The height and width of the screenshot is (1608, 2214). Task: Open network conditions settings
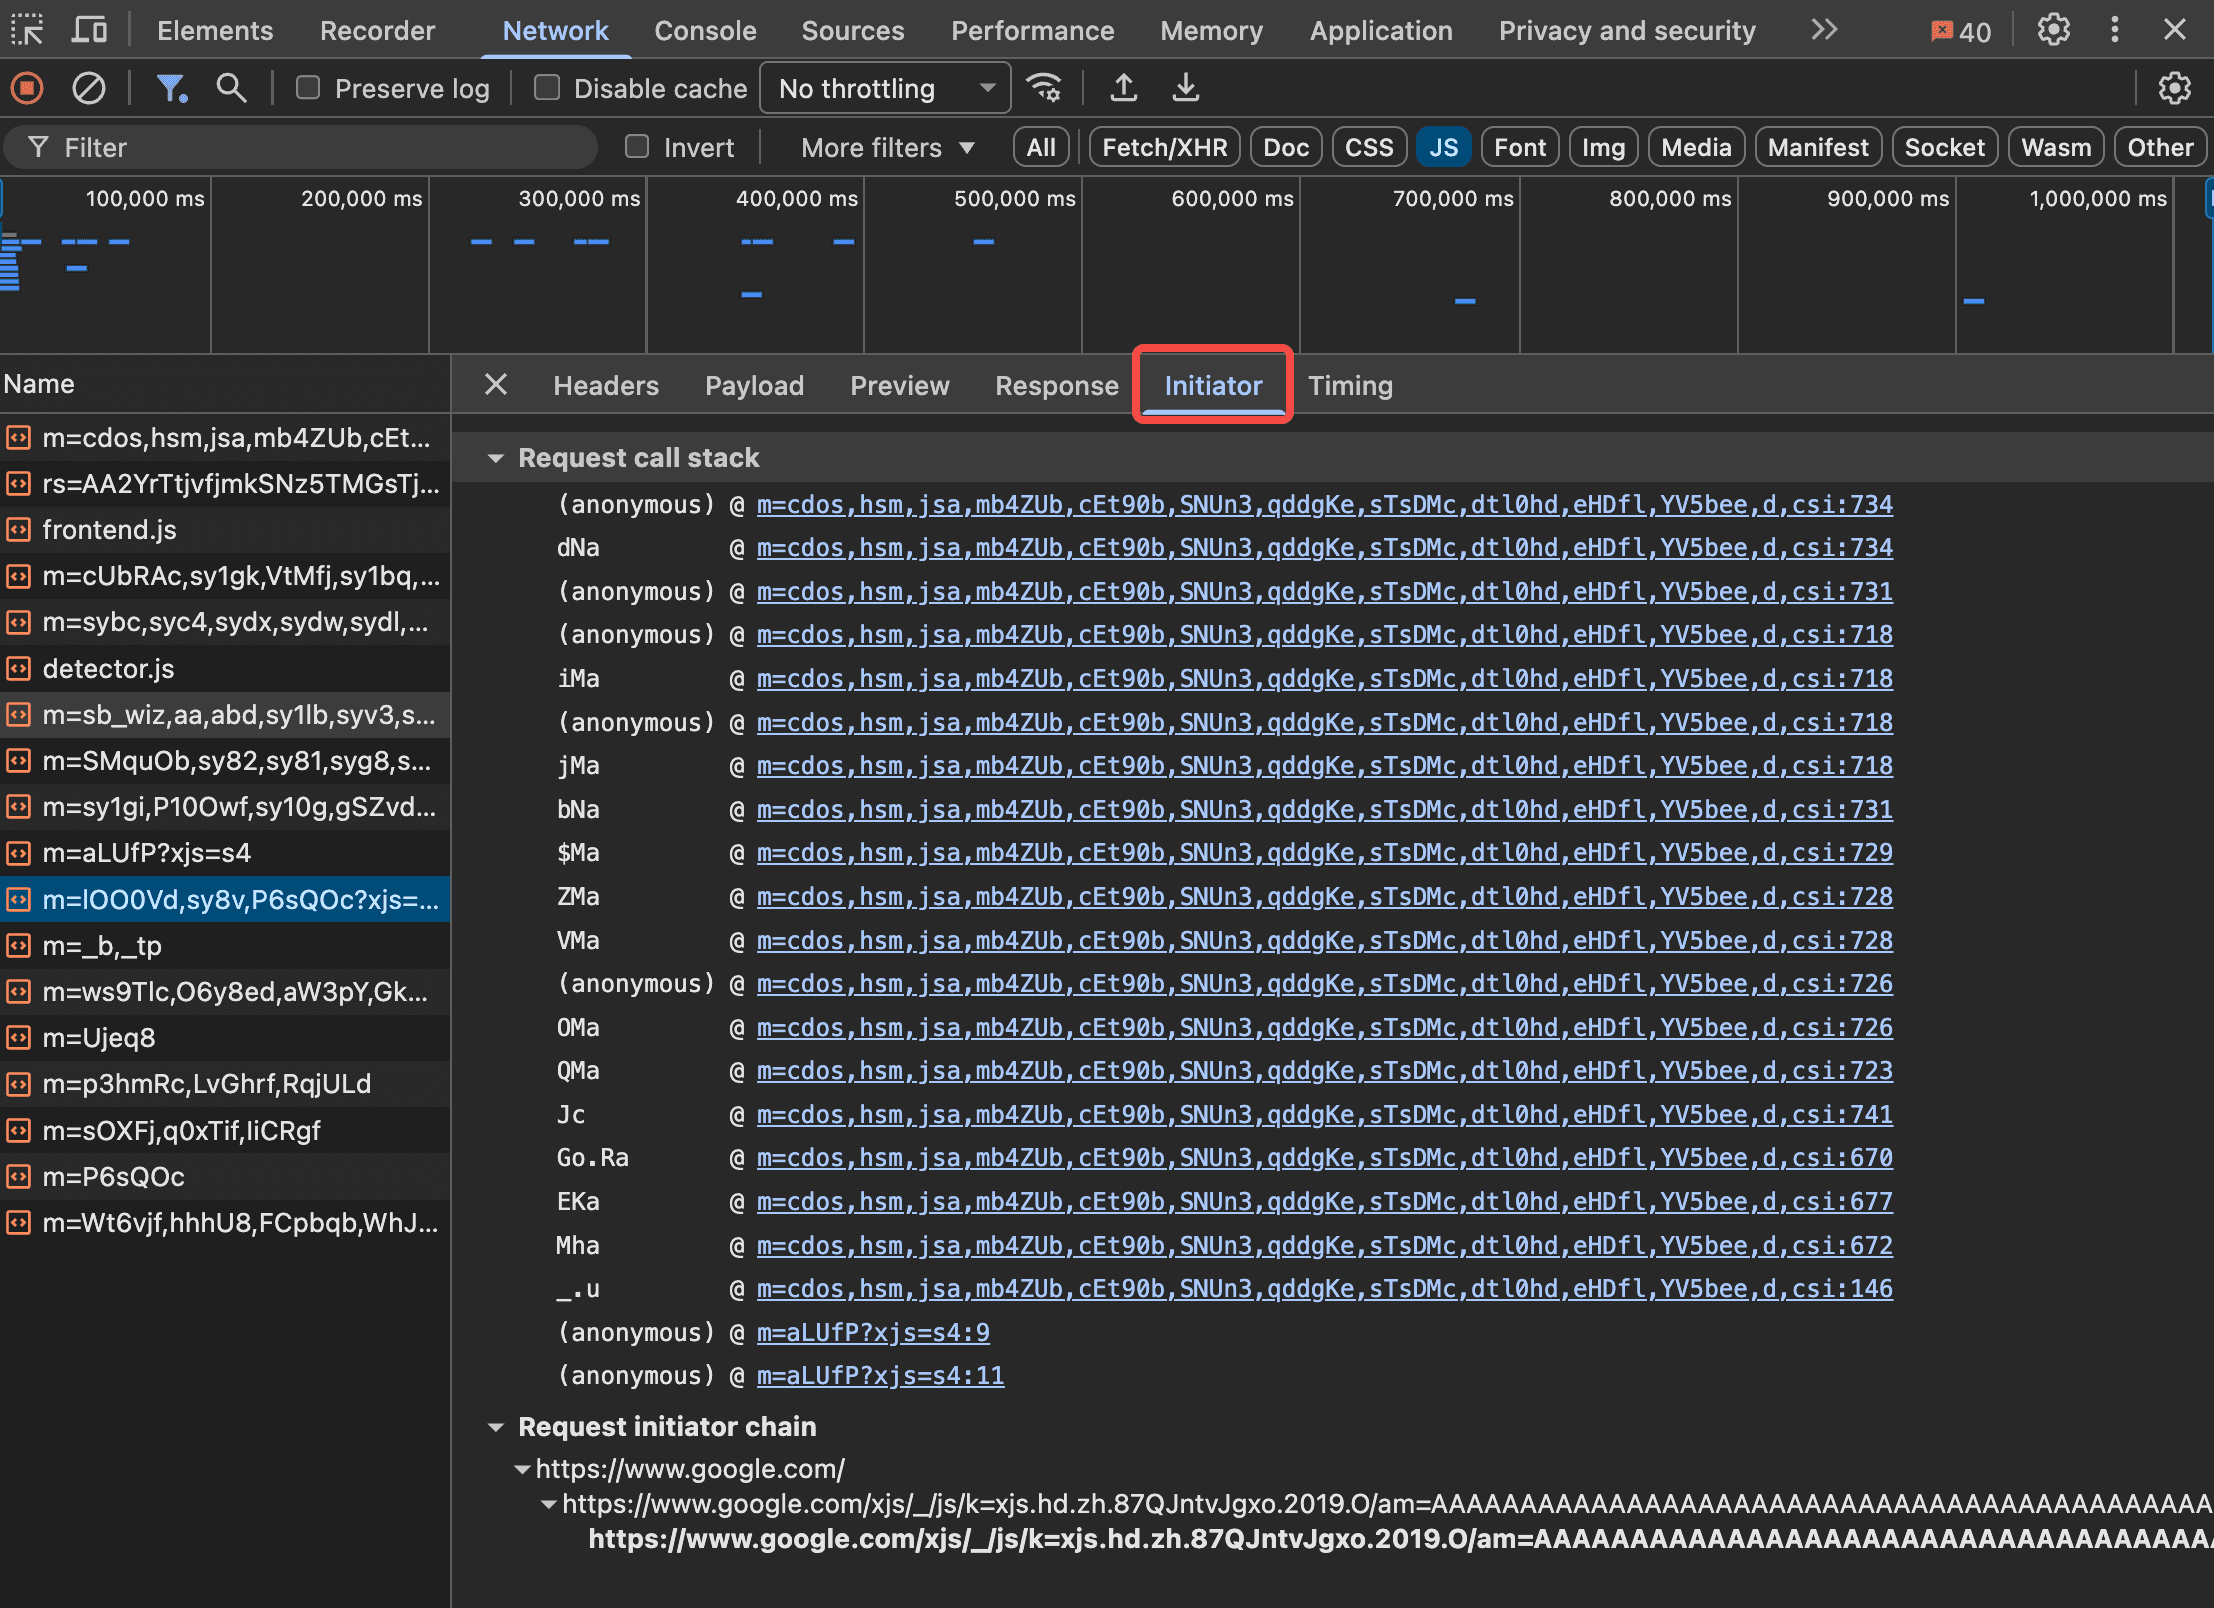(1044, 88)
